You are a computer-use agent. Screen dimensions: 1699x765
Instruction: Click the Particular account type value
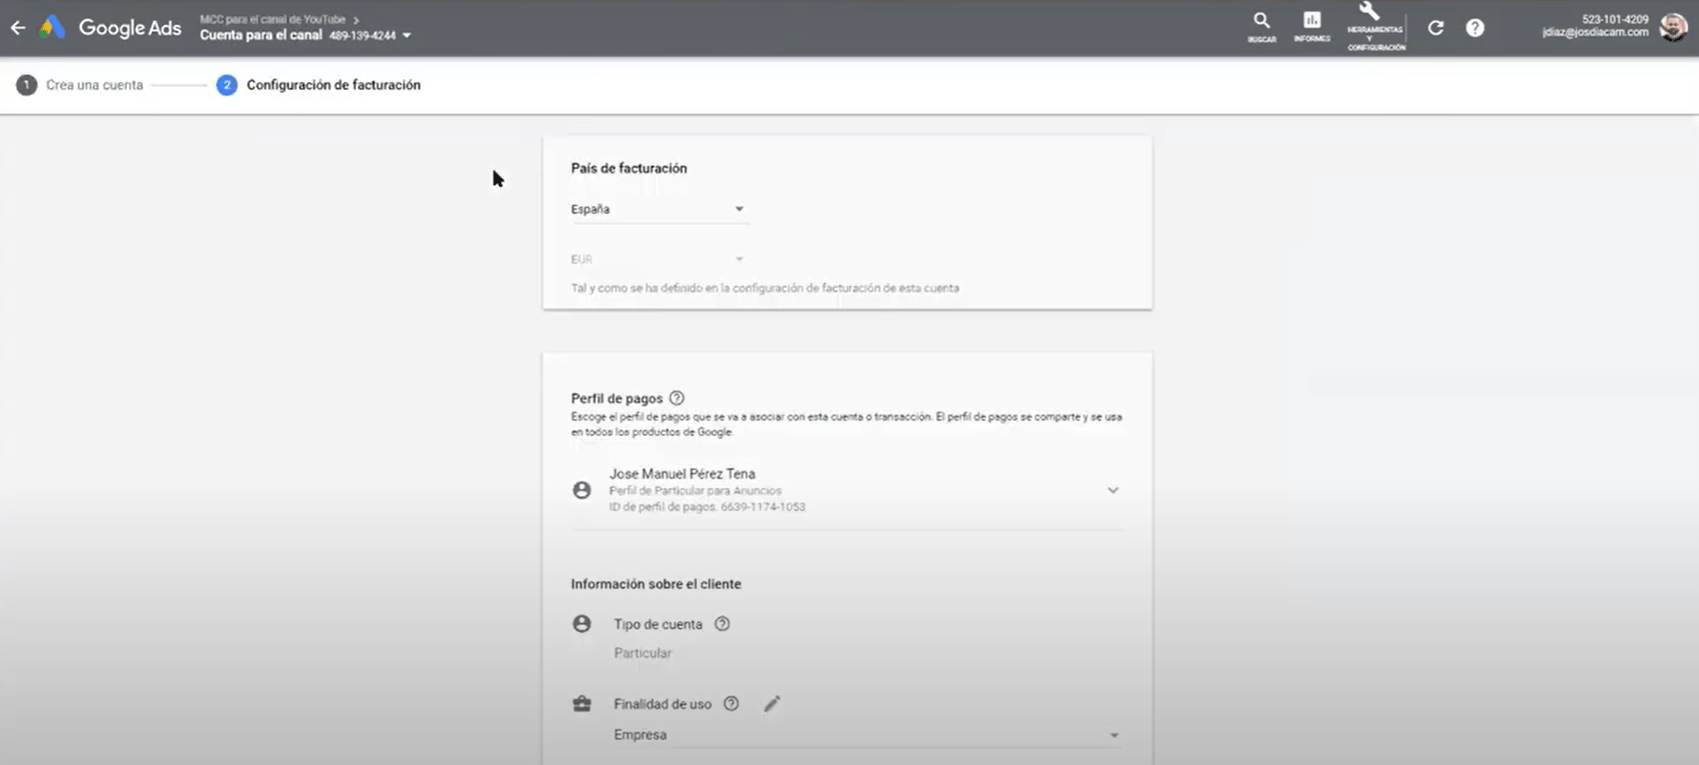(x=643, y=653)
